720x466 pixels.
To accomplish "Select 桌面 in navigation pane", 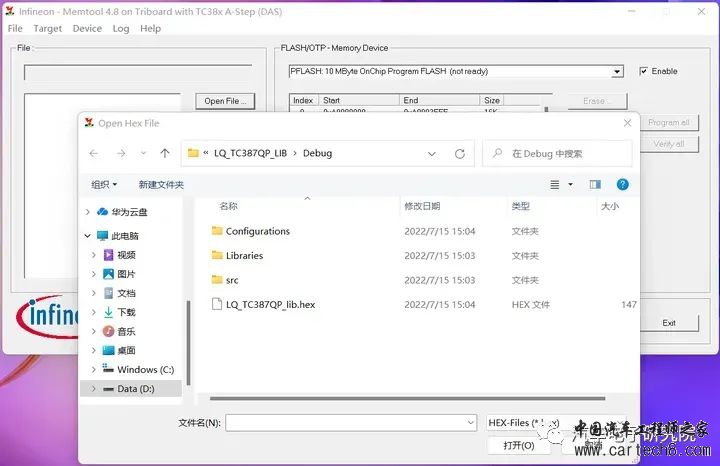I will point(126,350).
